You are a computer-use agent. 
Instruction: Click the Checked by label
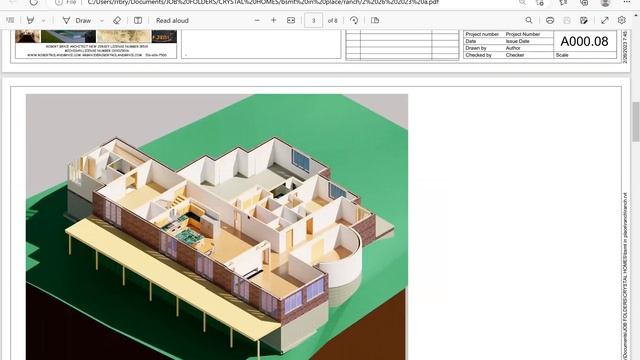(478, 55)
